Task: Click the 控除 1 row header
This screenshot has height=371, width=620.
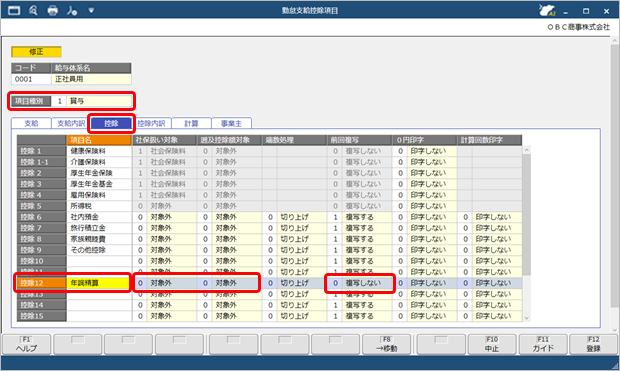Action: click(42, 151)
